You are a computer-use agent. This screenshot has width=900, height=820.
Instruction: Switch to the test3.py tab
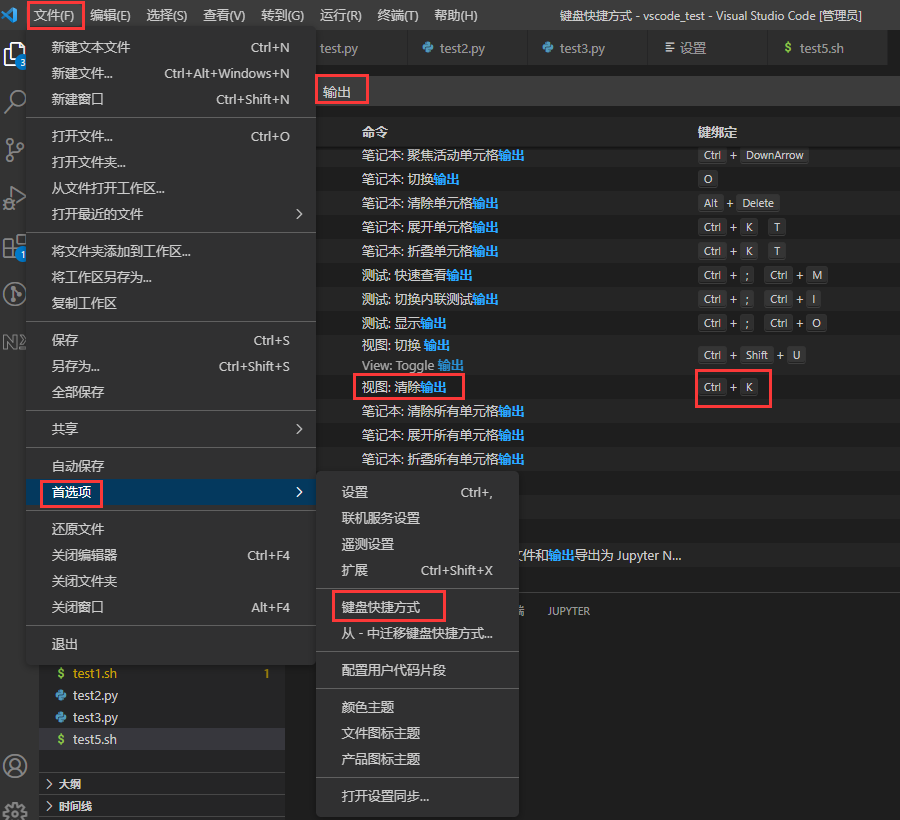click(x=587, y=48)
